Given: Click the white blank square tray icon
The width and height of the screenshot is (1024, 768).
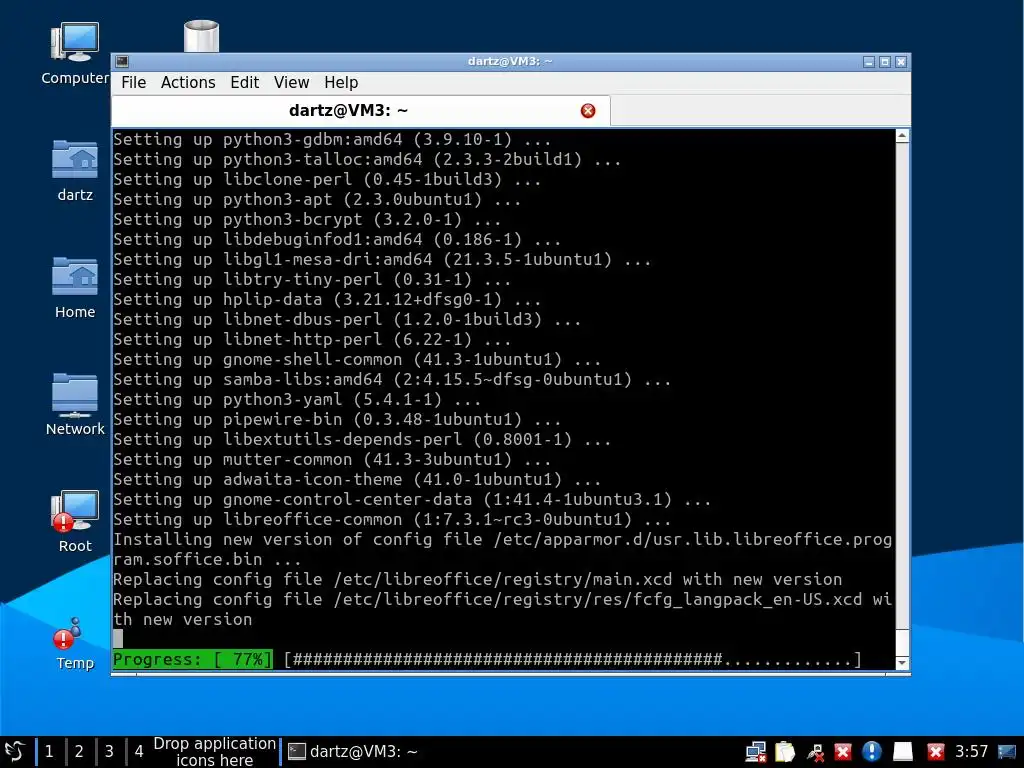Looking at the screenshot, I should click(903, 752).
